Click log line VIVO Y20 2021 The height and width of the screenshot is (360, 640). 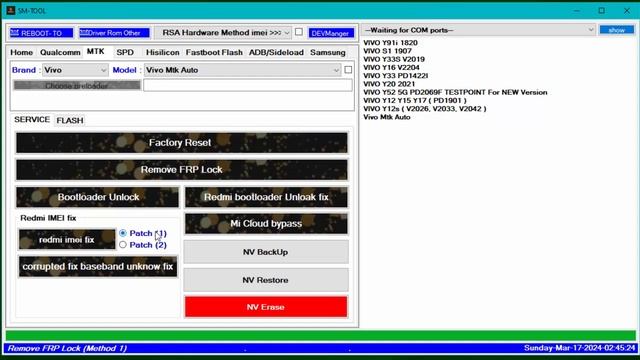point(389,84)
